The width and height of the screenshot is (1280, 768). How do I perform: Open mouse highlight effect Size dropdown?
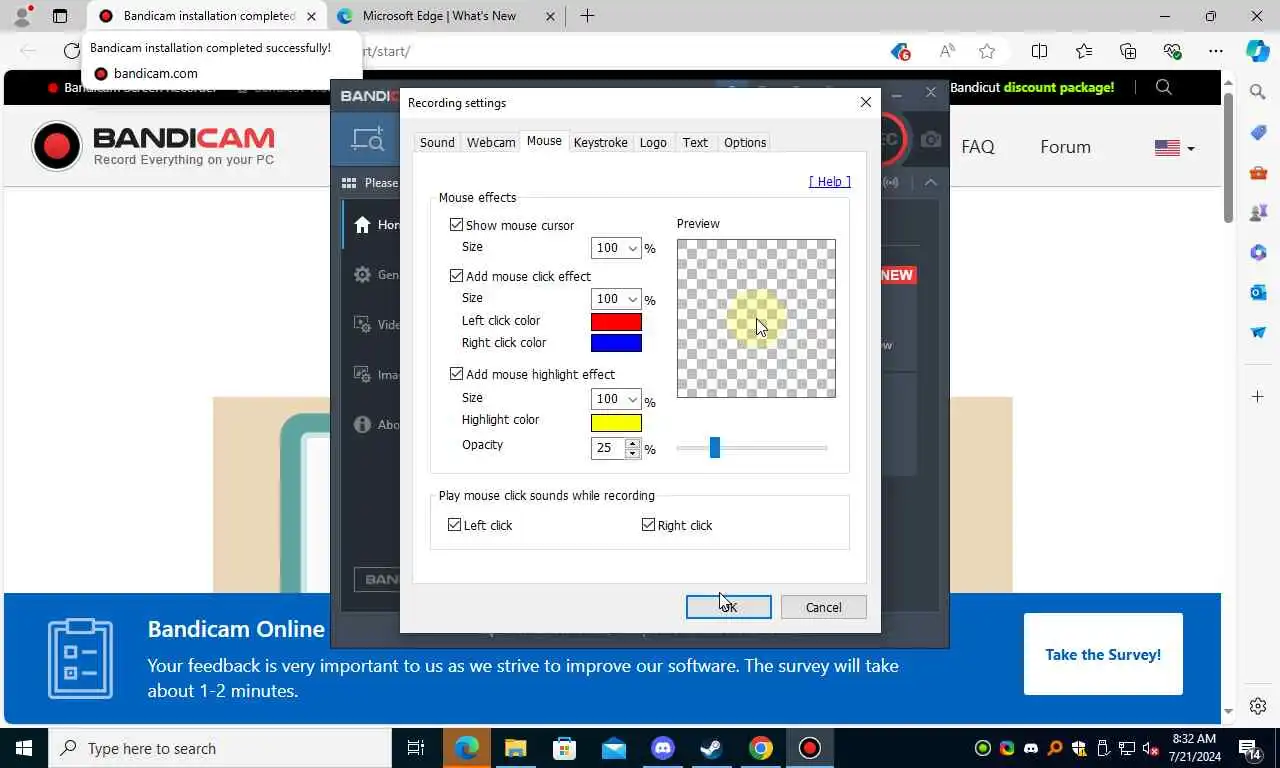click(x=616, y=399)
